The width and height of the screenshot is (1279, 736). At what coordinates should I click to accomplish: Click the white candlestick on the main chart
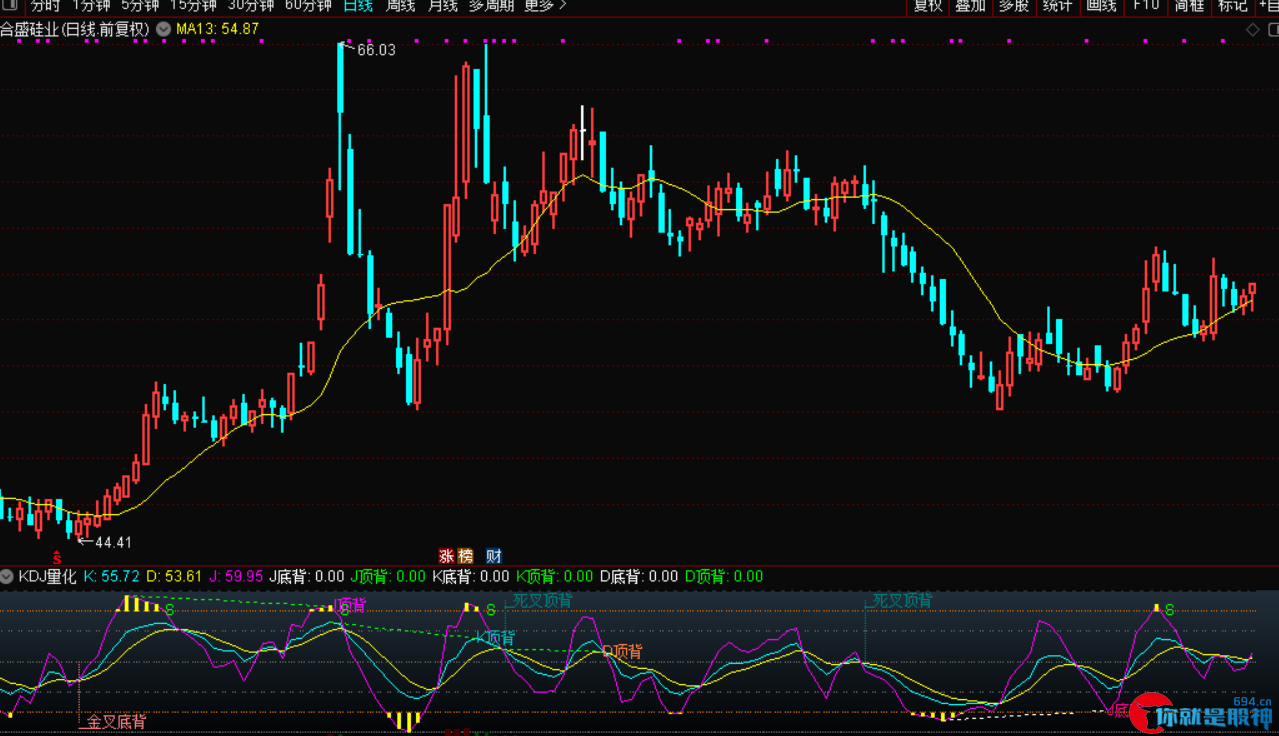click(582, 133)
